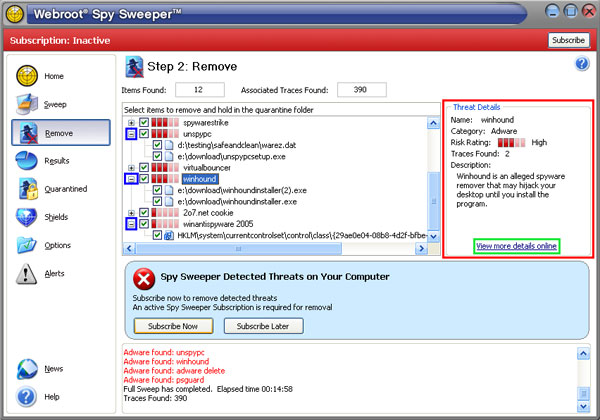Open the Results pie chart icon
The height and width of the screenshot is (420, 600).
point(27,161)
